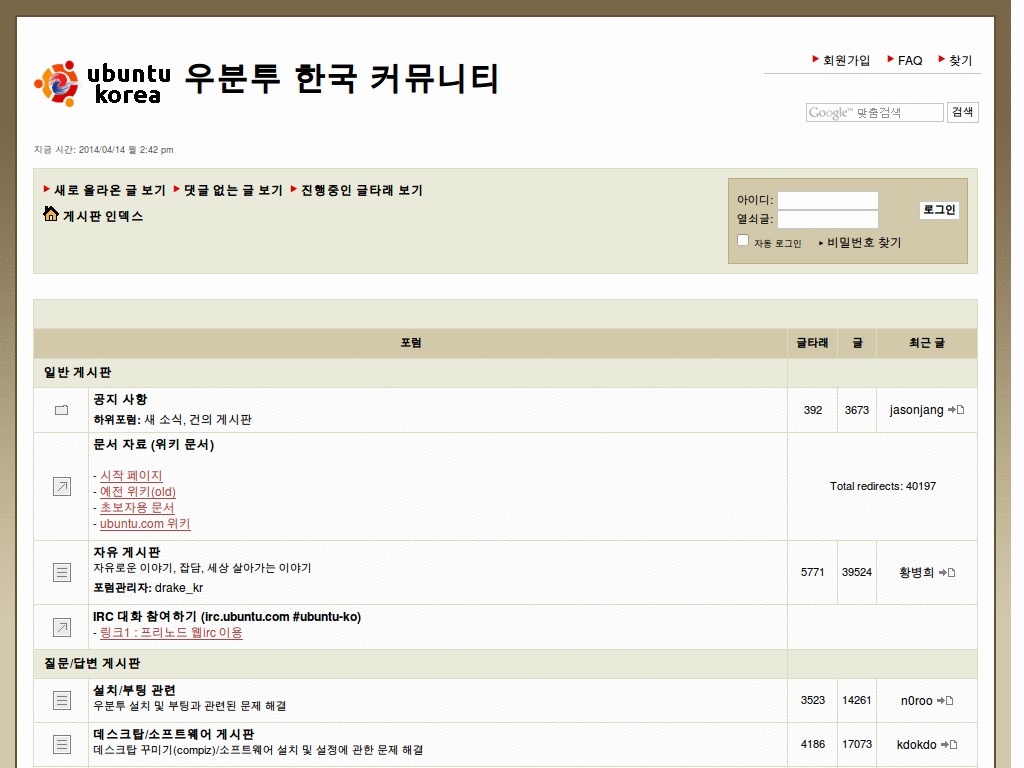Open the 새 소식 subforum link
1024x768 pixels.
[163, 419]
